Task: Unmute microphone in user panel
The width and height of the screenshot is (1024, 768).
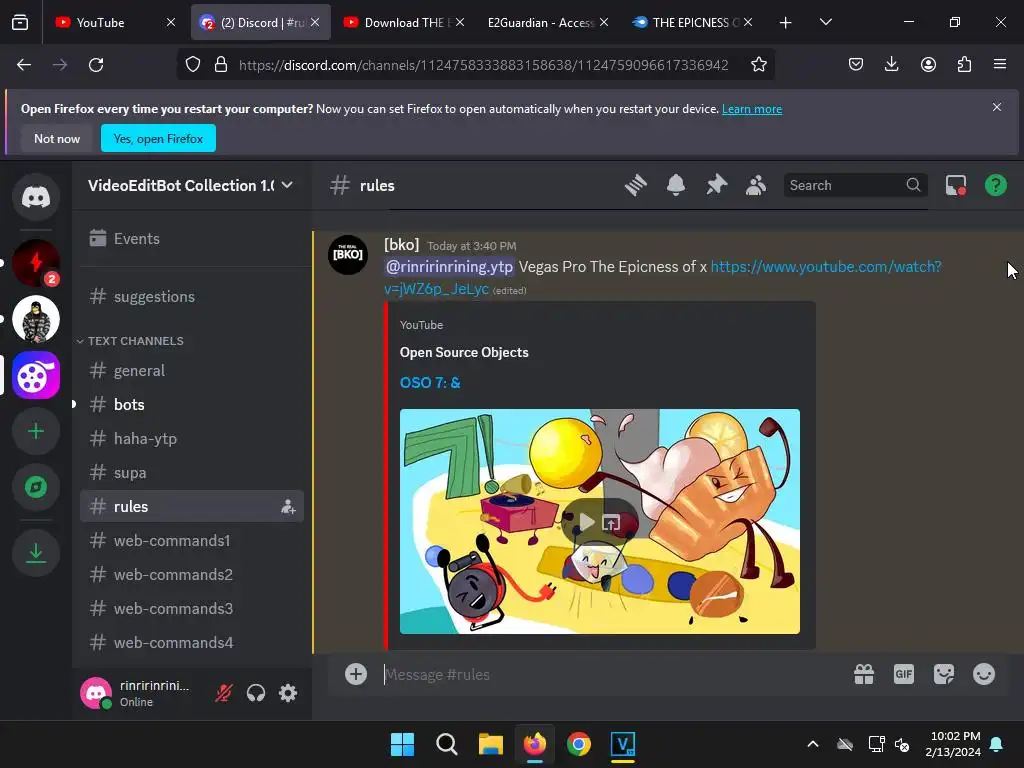Action: (x=223, y=693)
